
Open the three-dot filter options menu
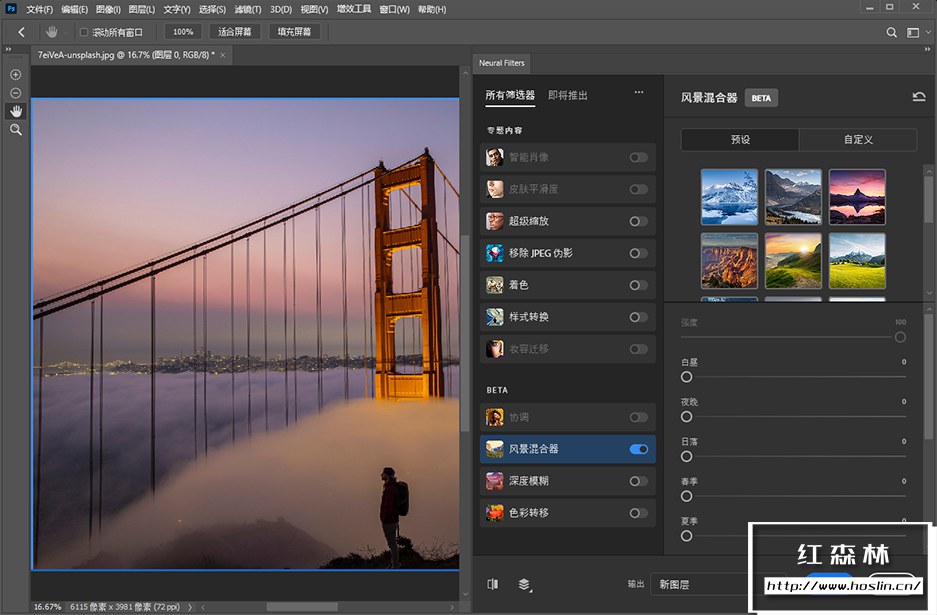[x=639, y=94]
